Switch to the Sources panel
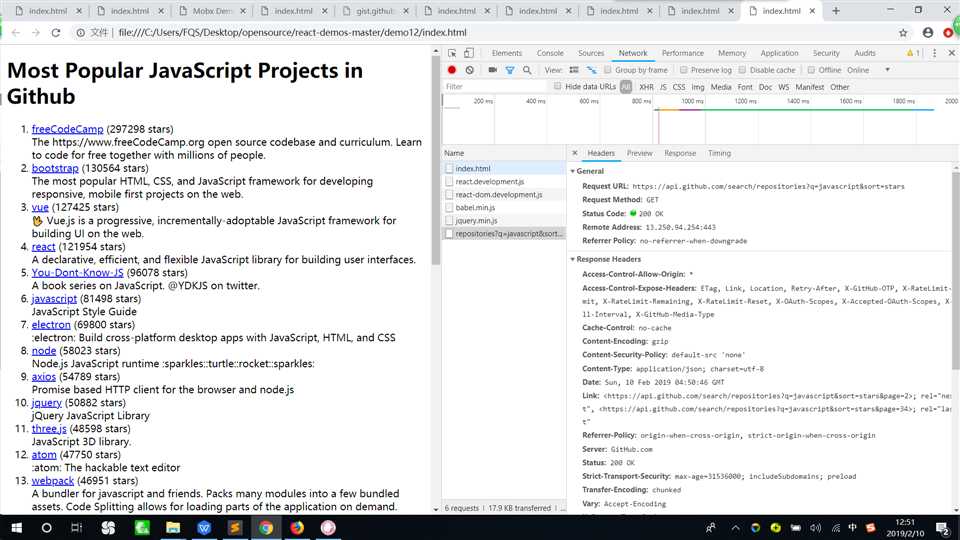 pos(591,53)
